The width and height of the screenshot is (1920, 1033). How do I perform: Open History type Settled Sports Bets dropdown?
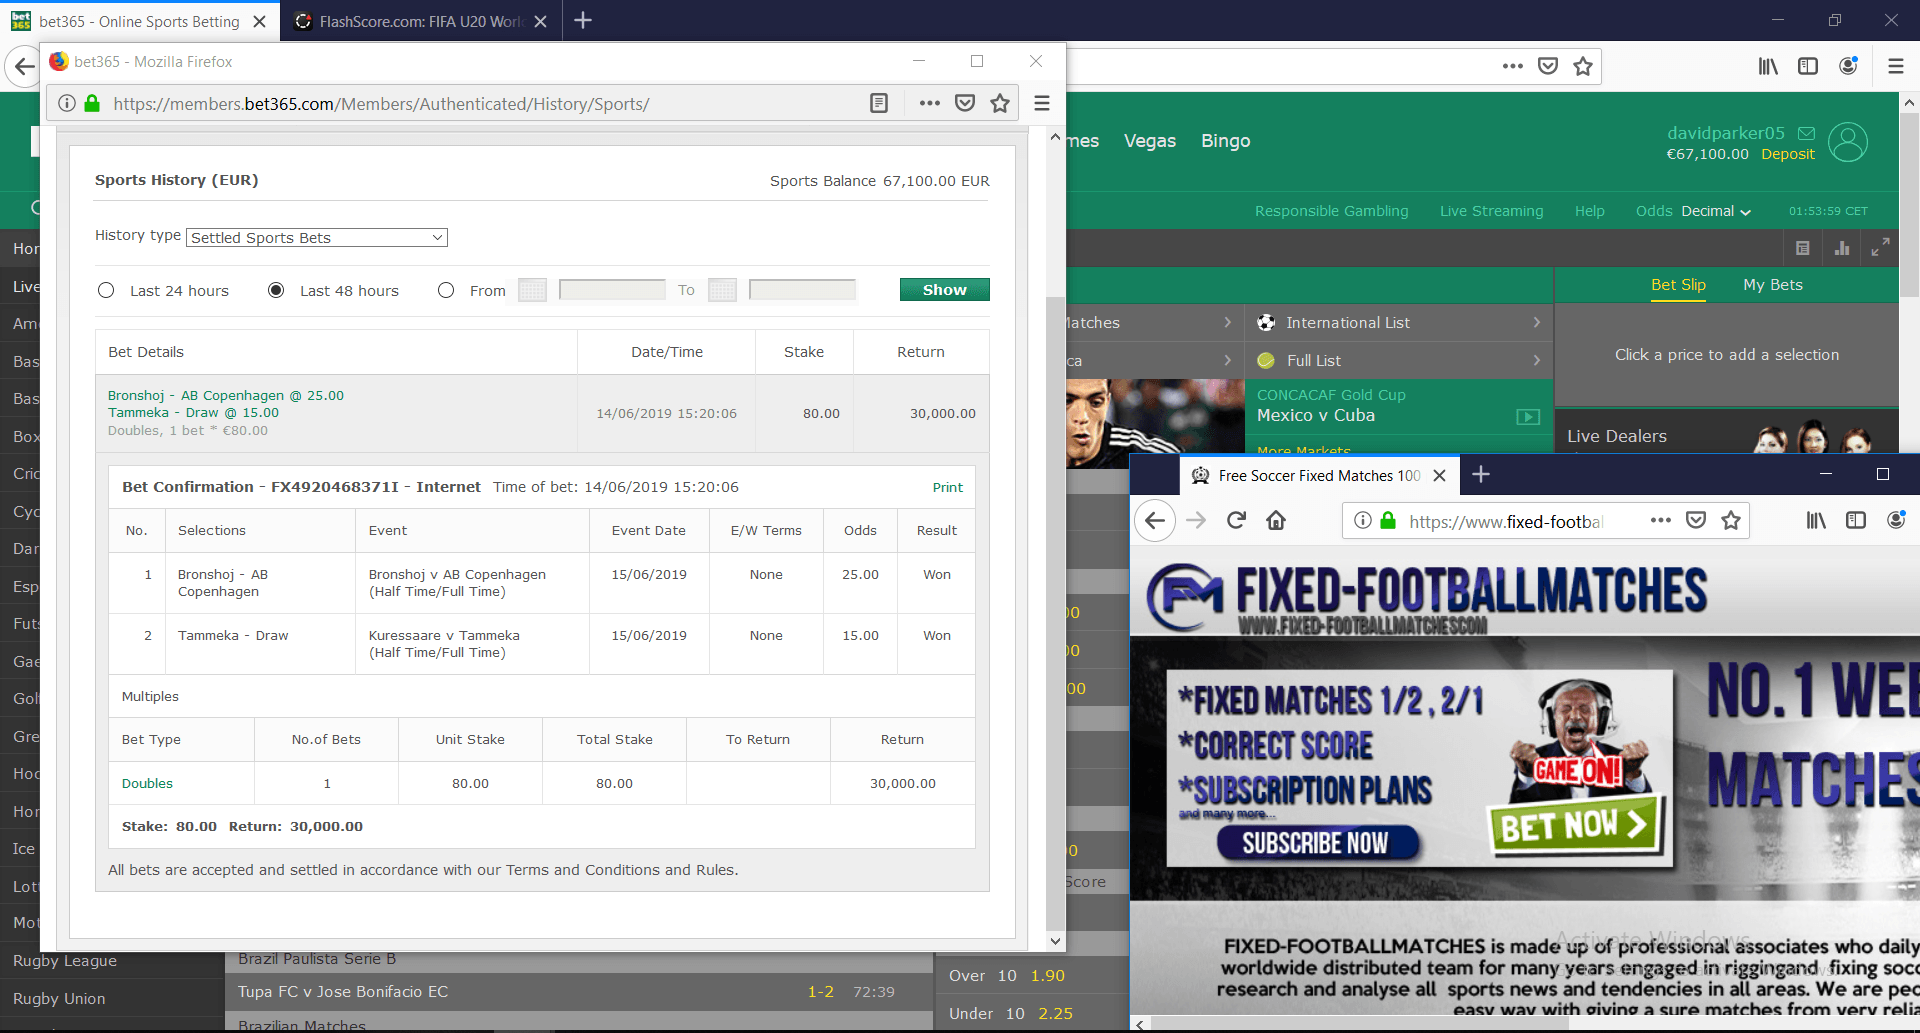(x=317, y=237)
